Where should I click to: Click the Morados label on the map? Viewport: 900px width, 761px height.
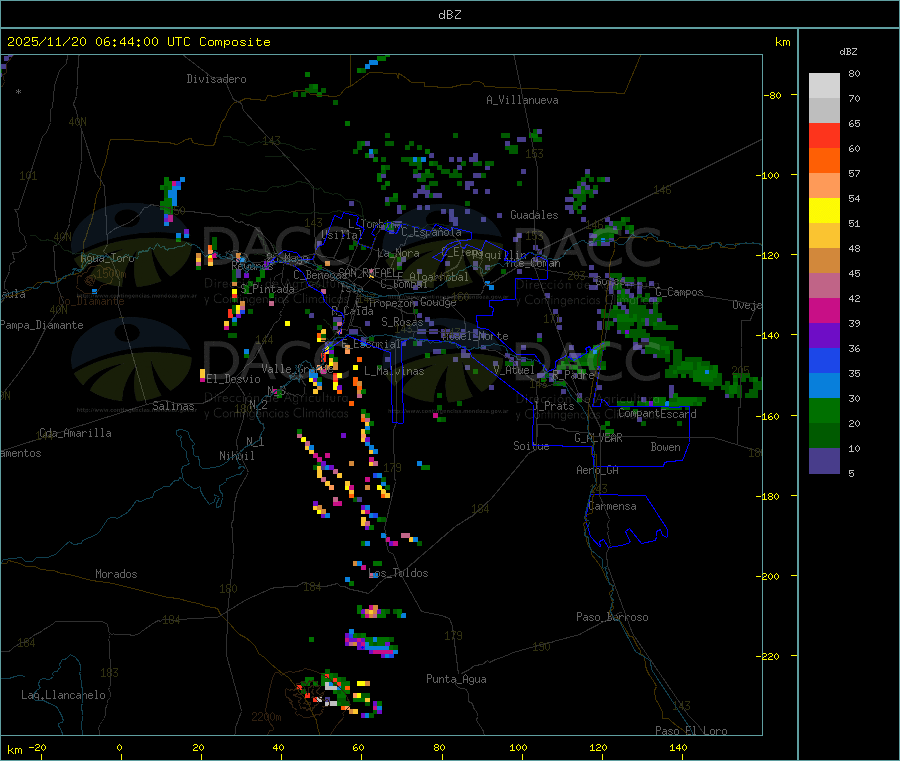tap(116, 574)
